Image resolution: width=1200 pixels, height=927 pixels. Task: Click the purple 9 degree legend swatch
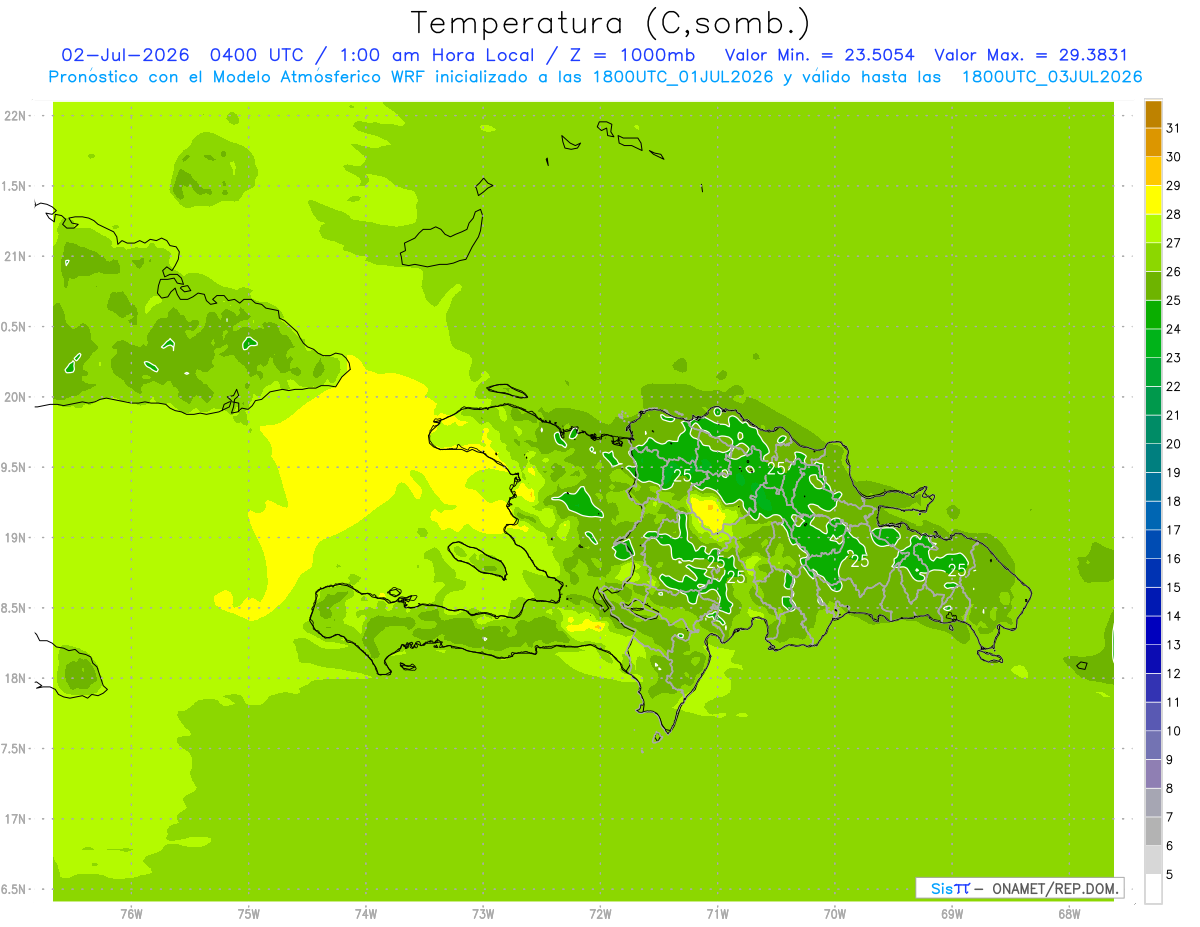pos(1153,775)
